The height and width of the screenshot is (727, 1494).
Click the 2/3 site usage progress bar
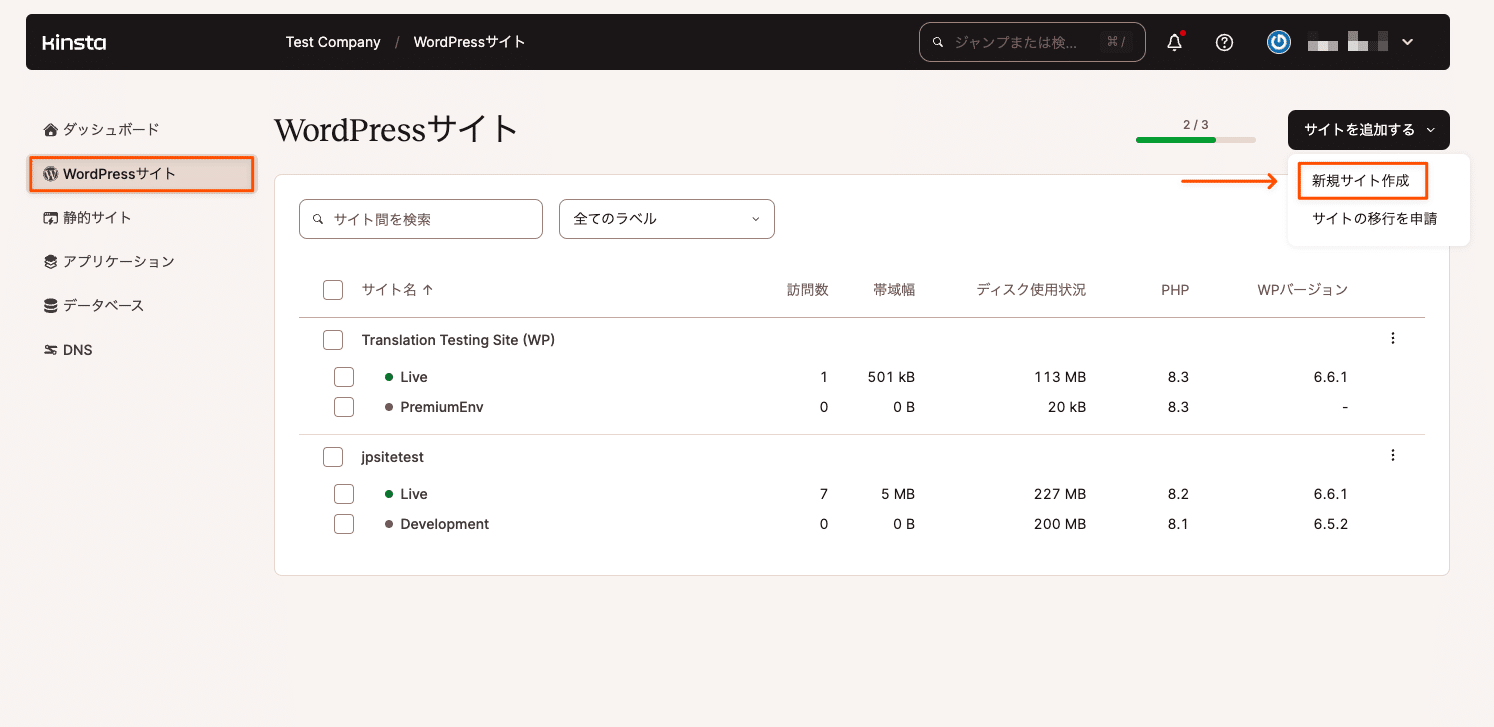tap(1196, 140)
